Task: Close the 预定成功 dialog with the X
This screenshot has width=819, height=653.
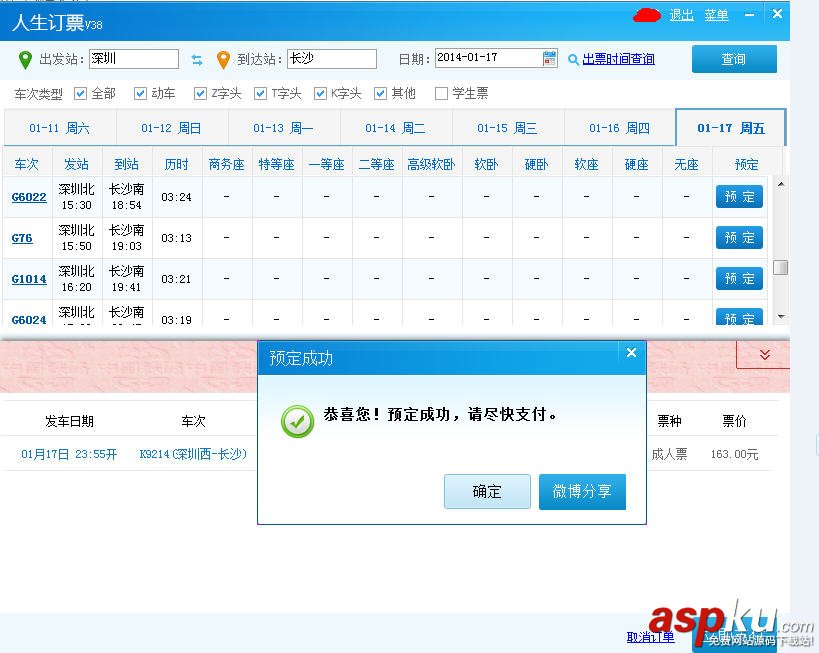Action: [x=631, y=353]
